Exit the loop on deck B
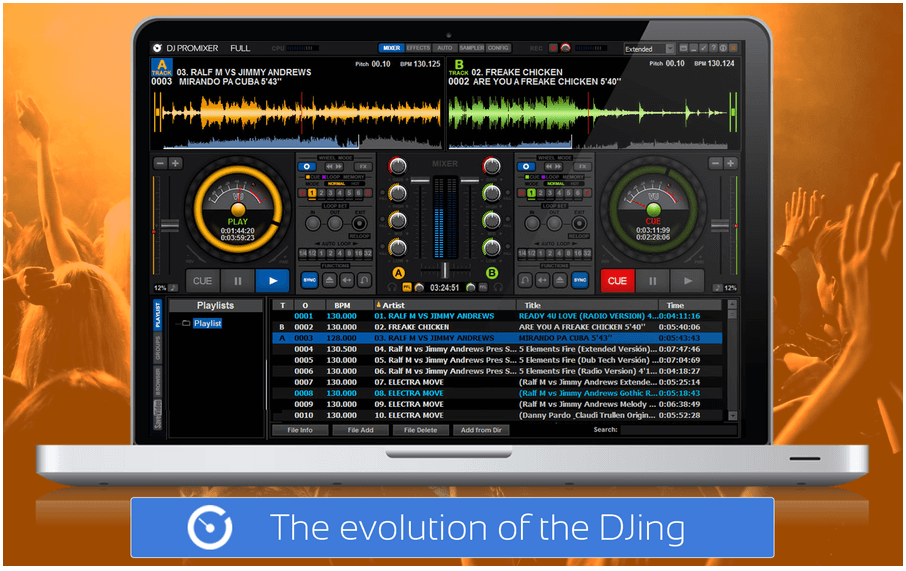The height and width of the screenshot is (571, 906). pyautogui.click(x=578, y=223)
